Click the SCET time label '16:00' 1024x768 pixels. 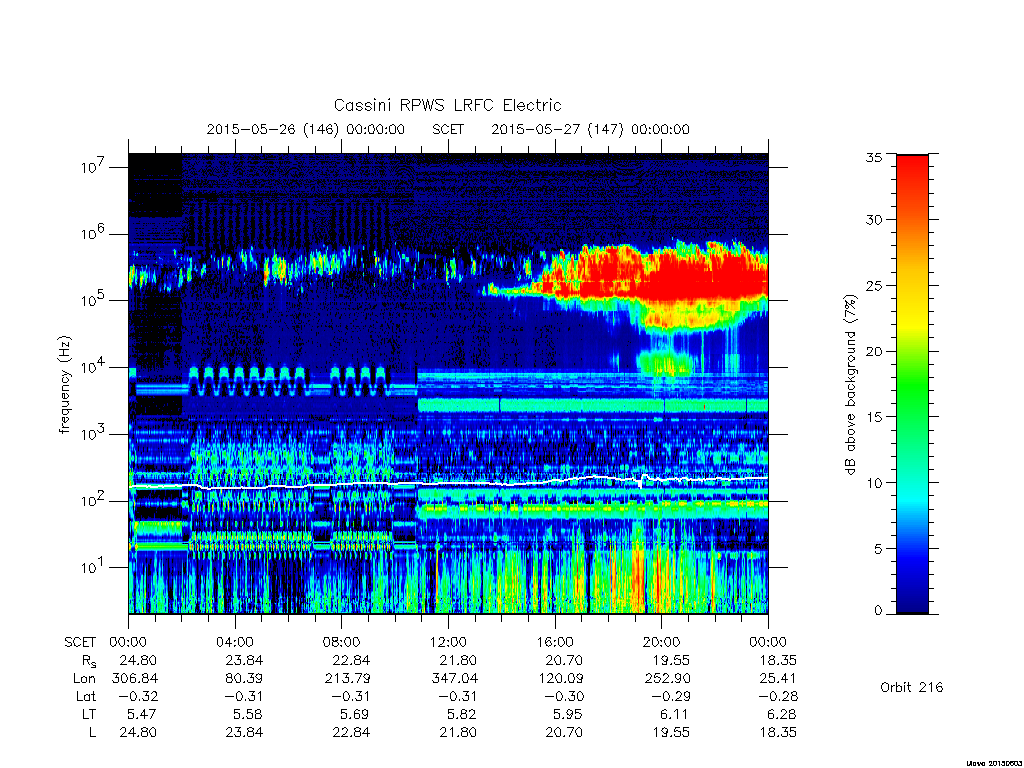[554, 642]
